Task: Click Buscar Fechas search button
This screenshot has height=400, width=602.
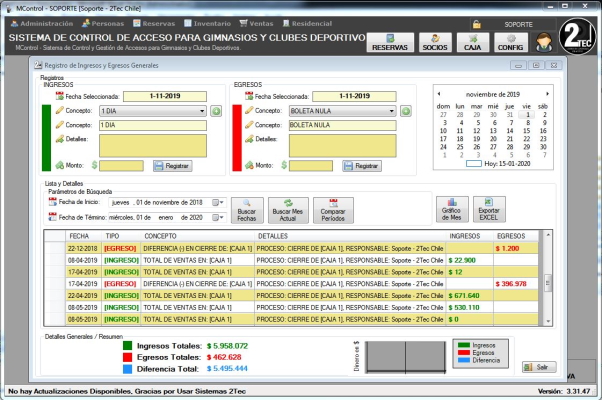Action: pos(247,210)
